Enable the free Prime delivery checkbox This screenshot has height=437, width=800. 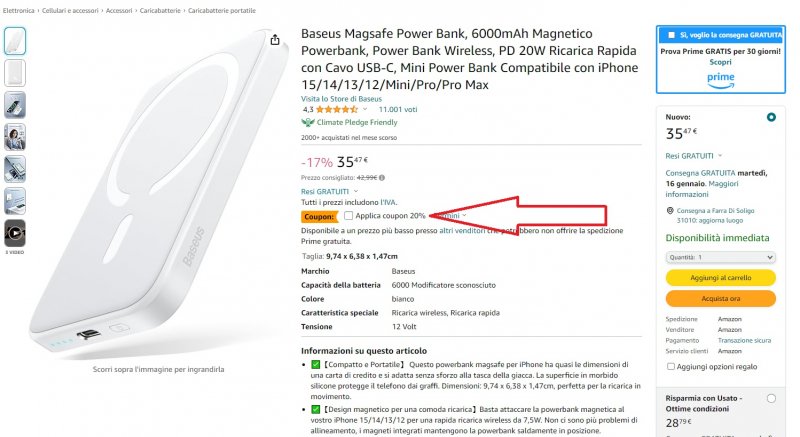pyautogui.click(x=672, y=34)
